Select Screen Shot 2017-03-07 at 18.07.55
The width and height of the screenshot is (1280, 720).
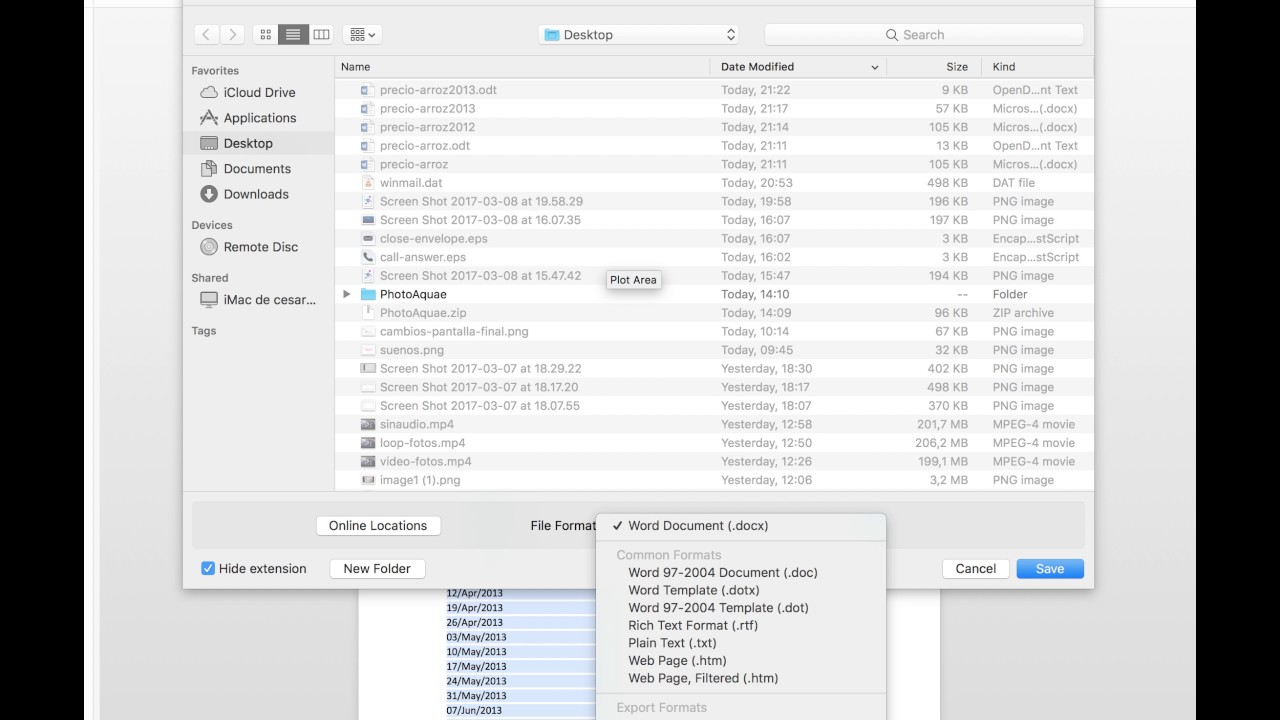(x=714, y=406)
